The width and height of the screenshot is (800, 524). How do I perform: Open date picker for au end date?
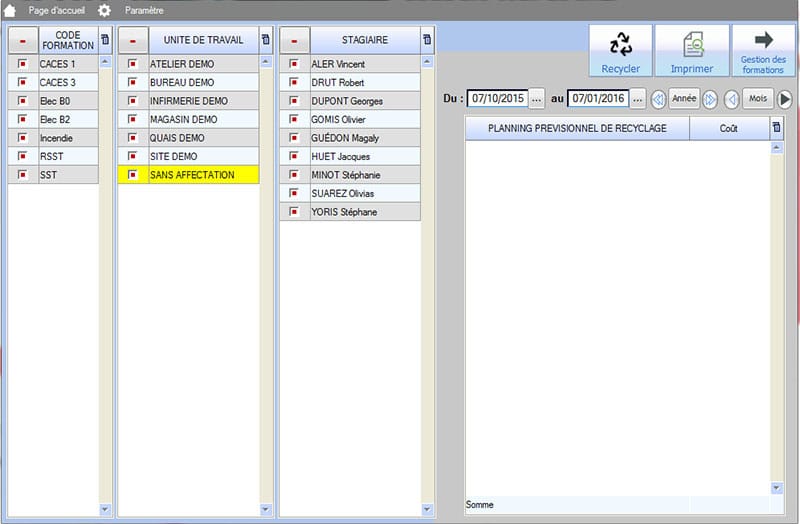pyautogui.click(x=637, y=98)
